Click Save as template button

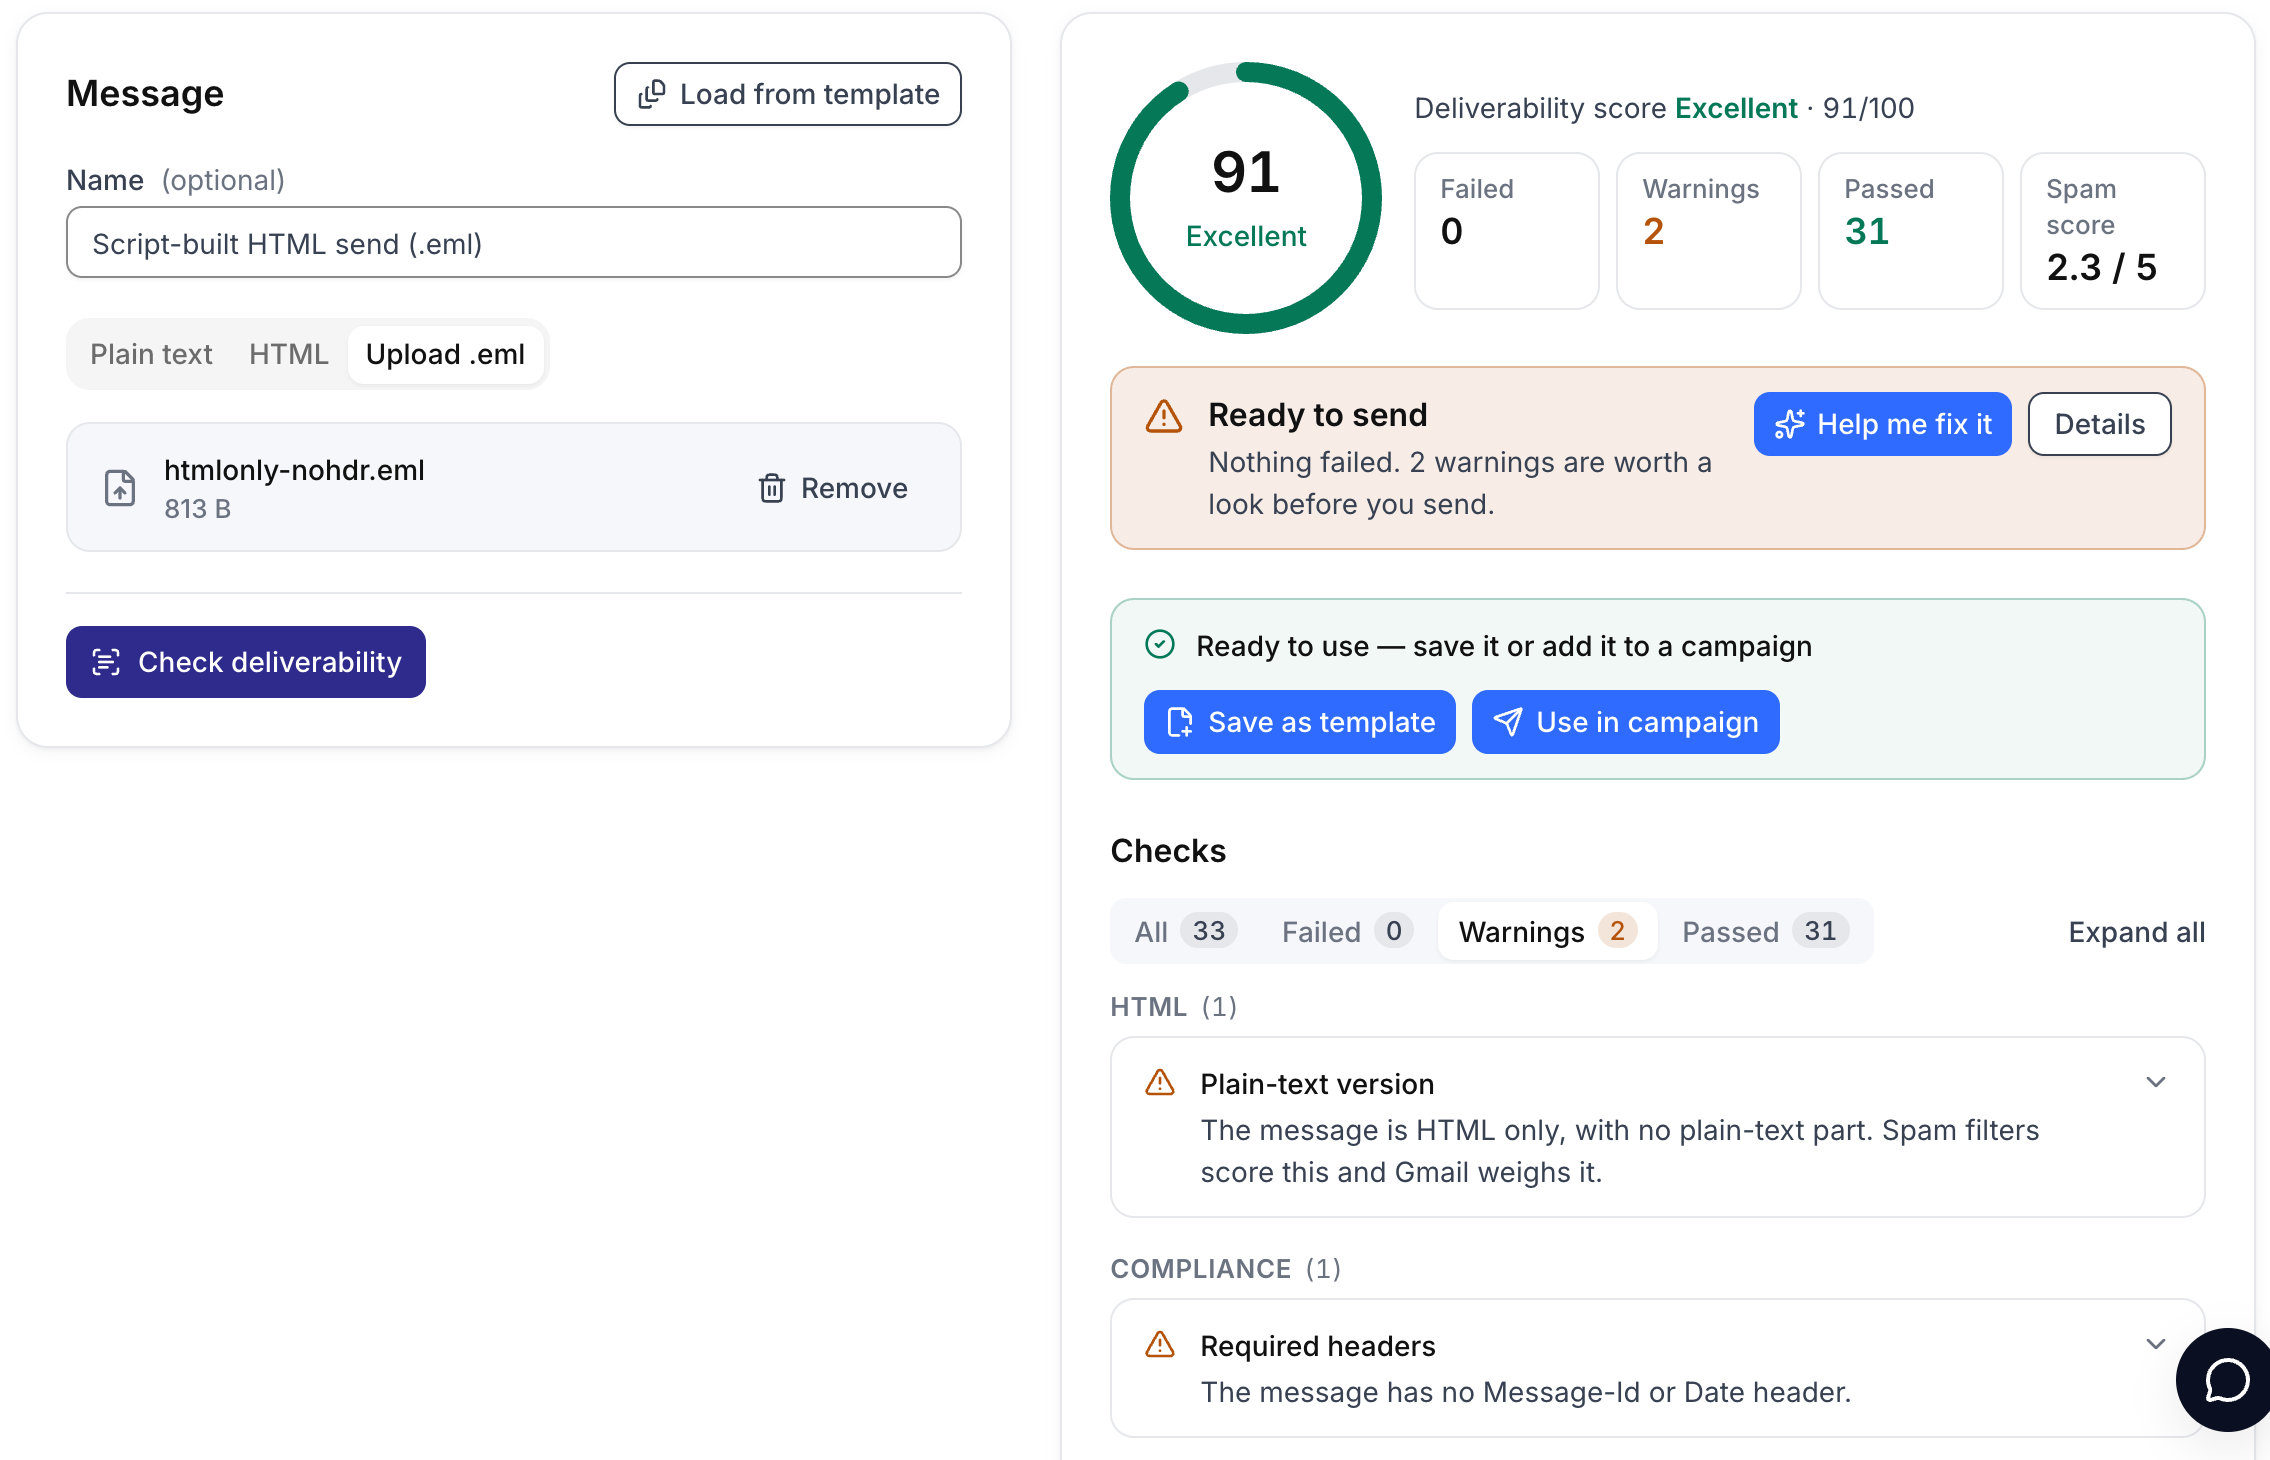tap(1299, 722)
